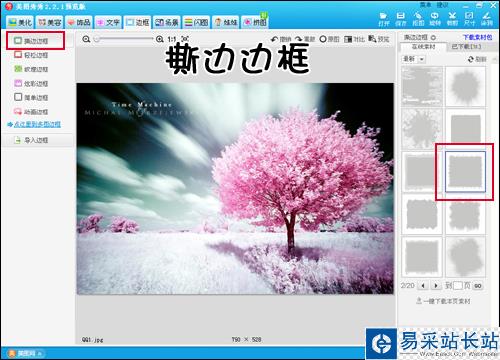Image resolution: width=500 pixels, height=360 pixels.
Task: Choose 炫彩边框 colorful frame category
Action: click(31, 83)
